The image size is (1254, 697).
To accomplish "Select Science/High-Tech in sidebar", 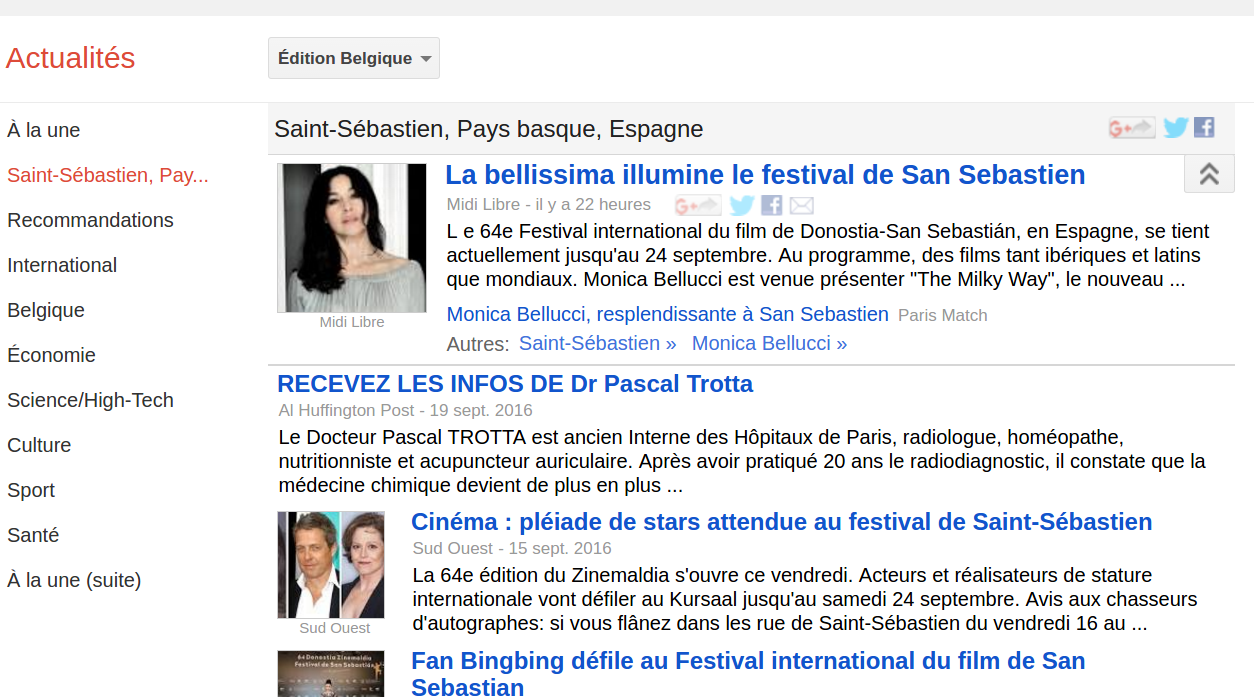I will [x=90, y=400].
